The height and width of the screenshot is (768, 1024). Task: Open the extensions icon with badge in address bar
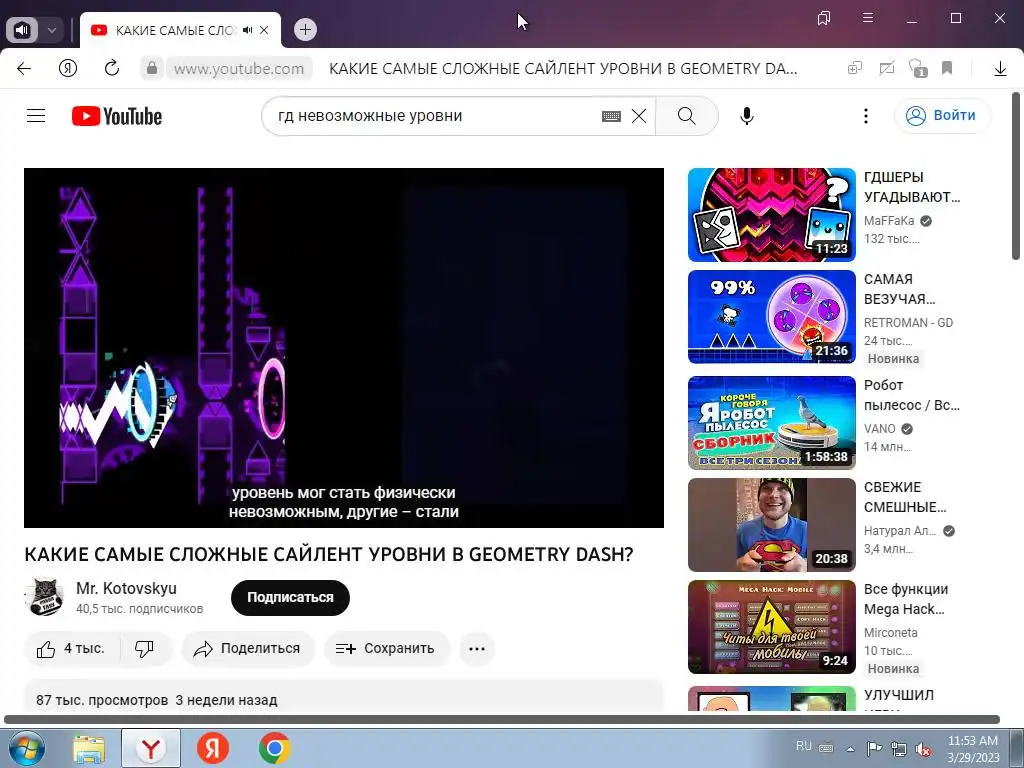pos(918,68)
